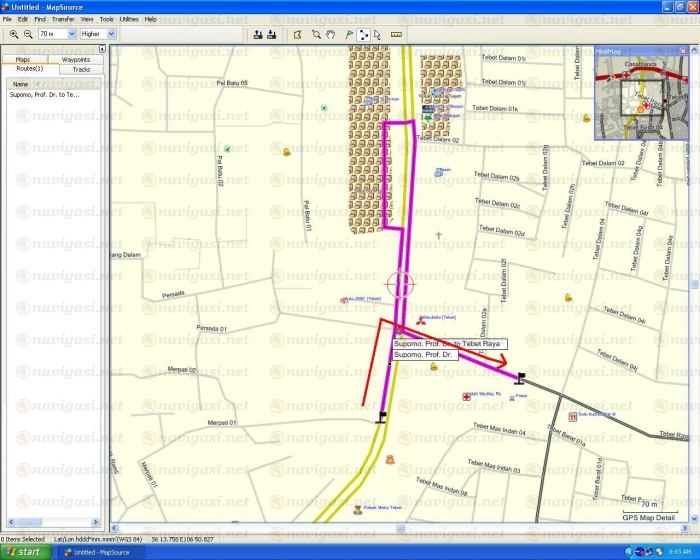Image resolution: width=700 pixels, height=560 pixels.
Task: Open the 70 m zoom scale dropdown
Action: click(x=70, y=34)
